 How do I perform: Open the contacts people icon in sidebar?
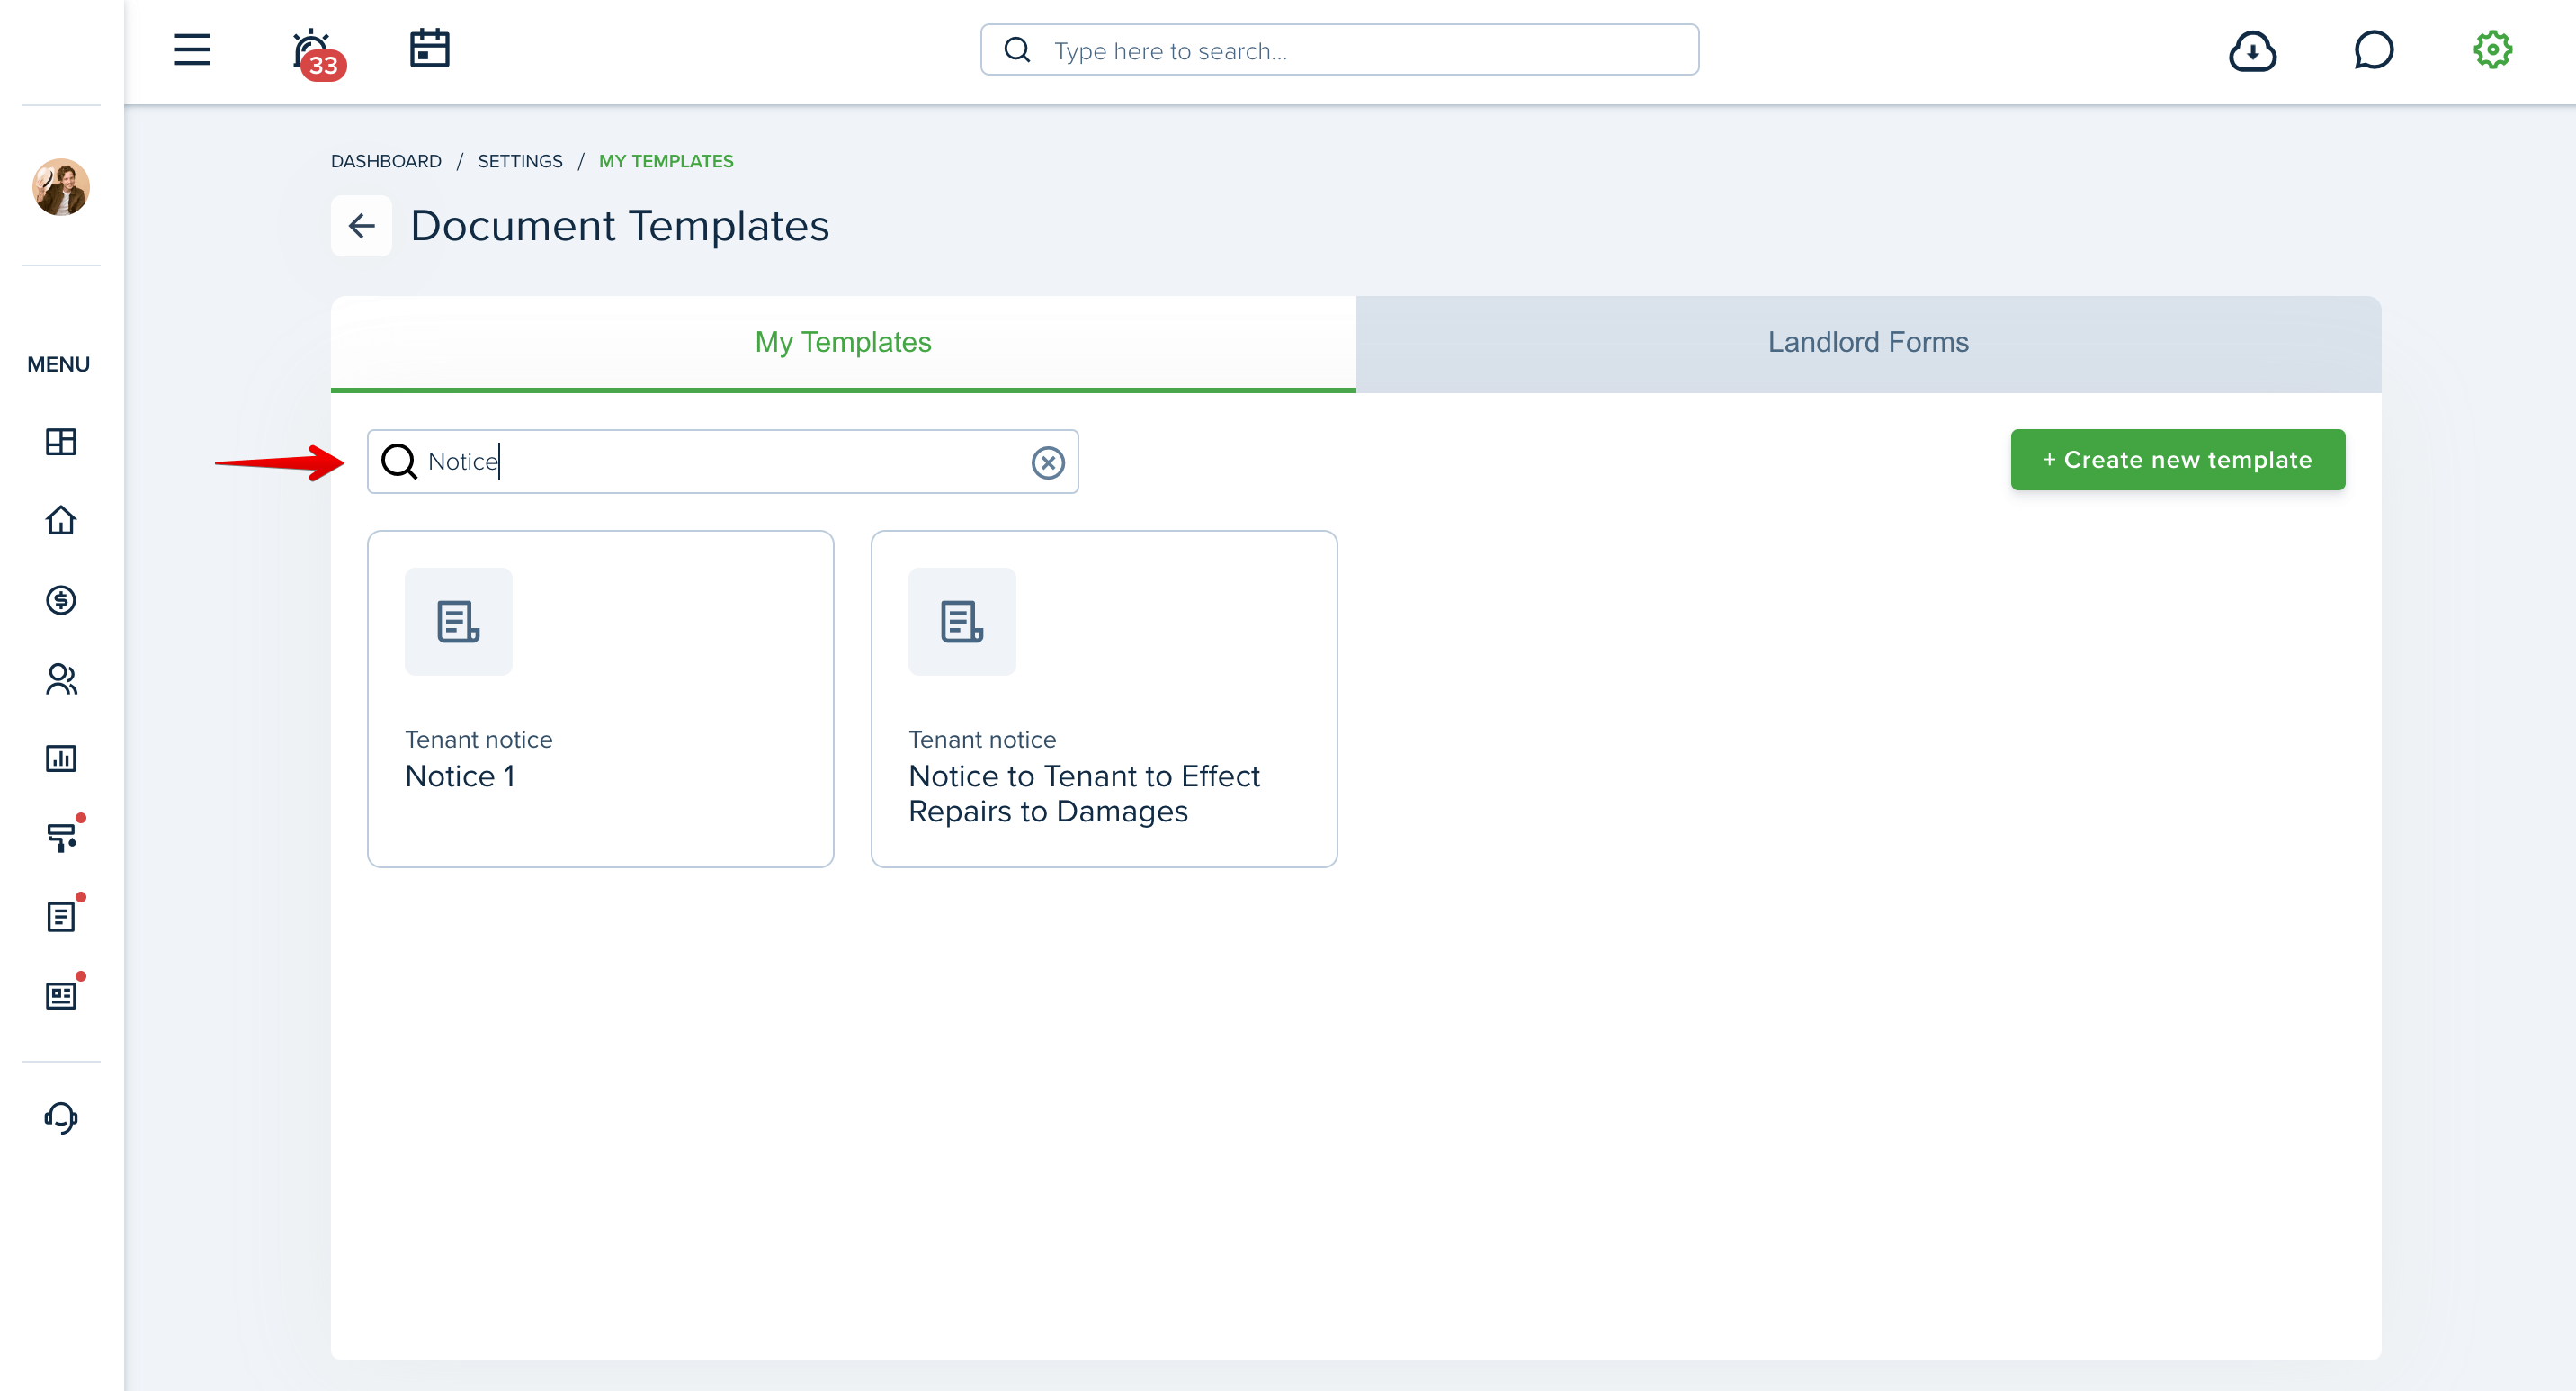[61, 679]
